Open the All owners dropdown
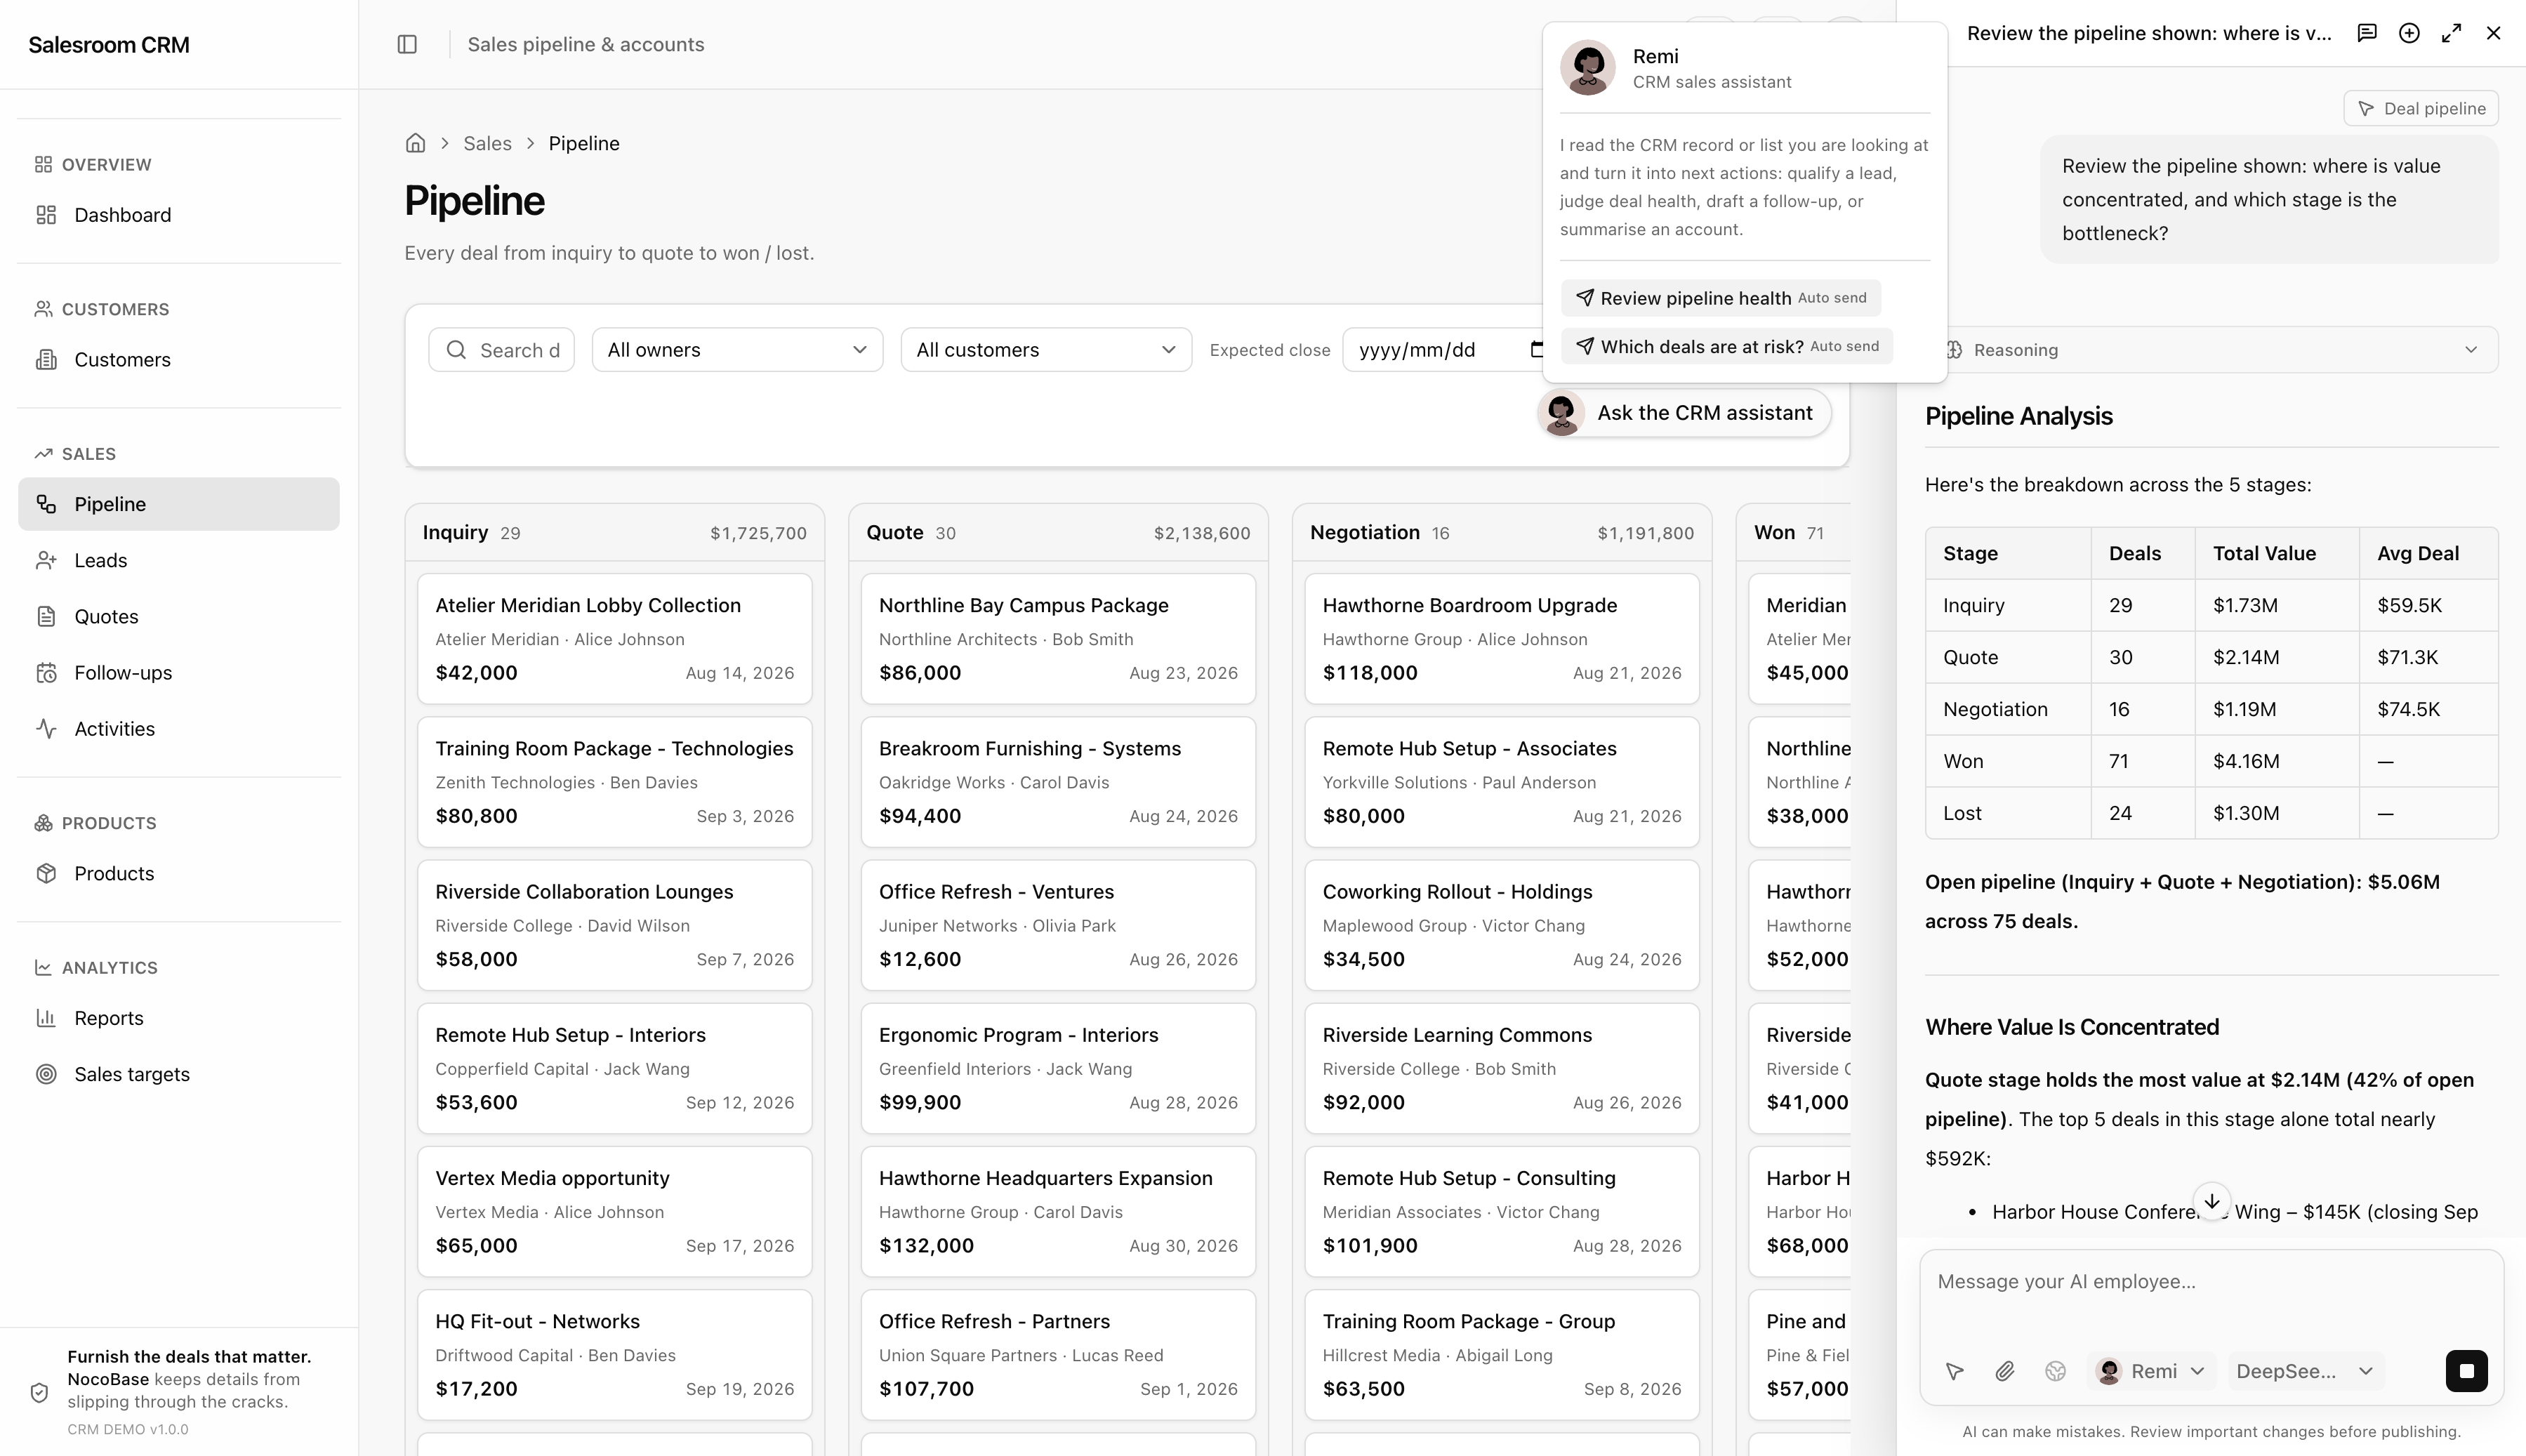The height and width of the screenshot is (1456, 2526). pos(737,350)
